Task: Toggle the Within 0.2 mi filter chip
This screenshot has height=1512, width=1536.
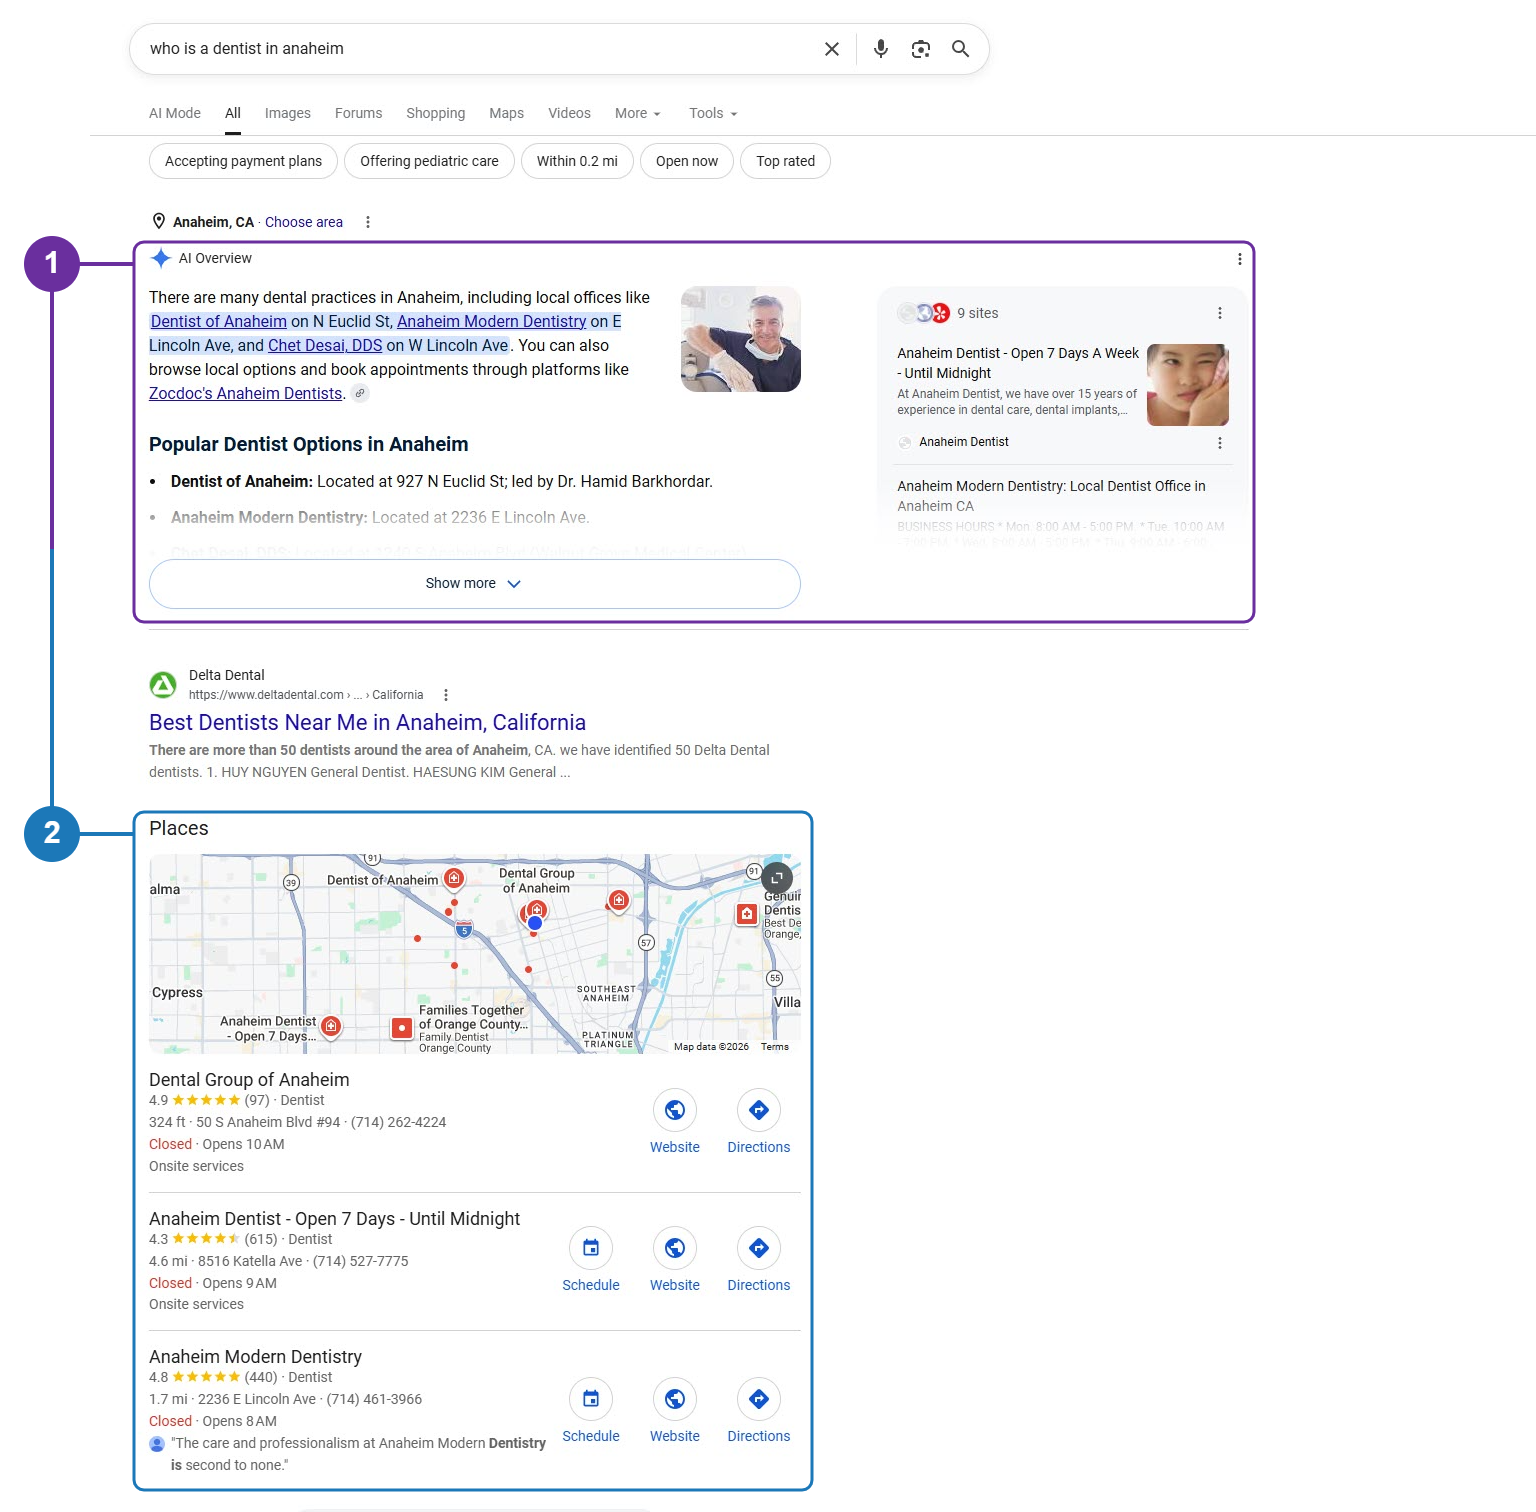Action: coord(577,161)
